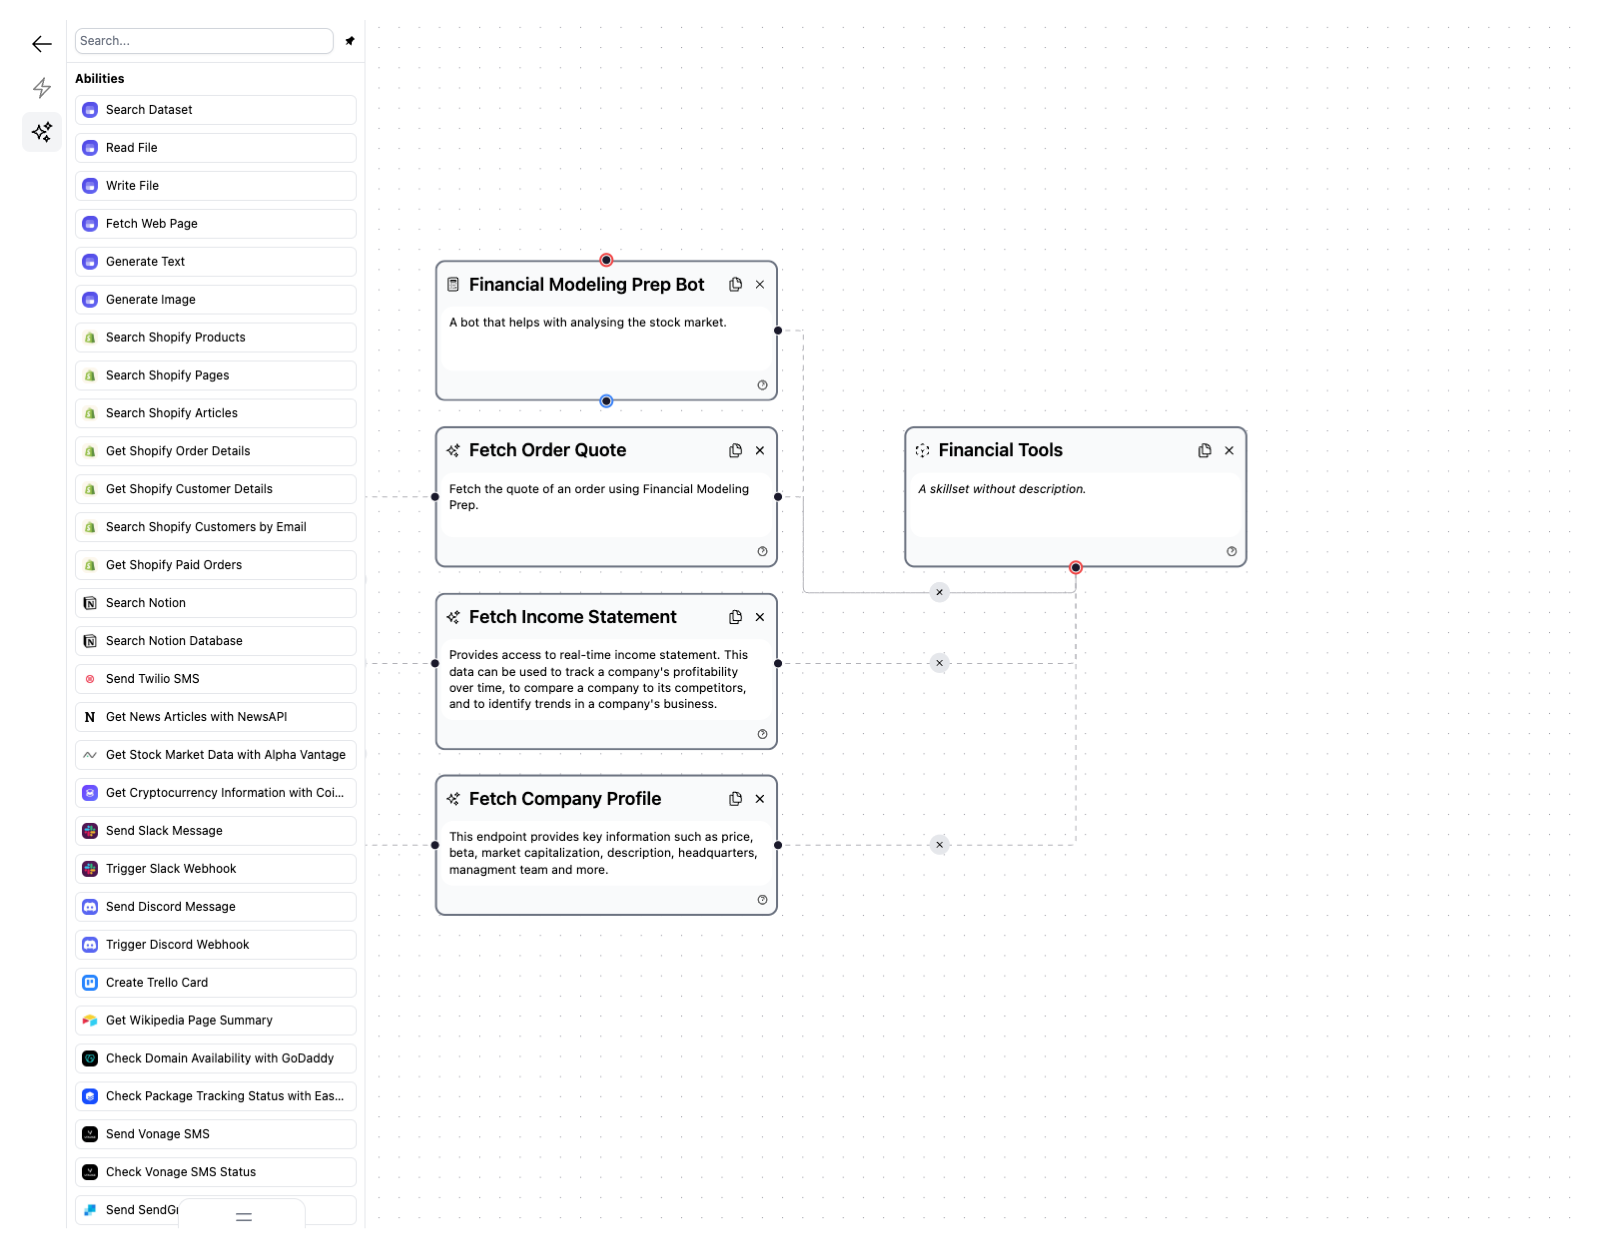1609x1249 pixels.
Task: Open help icon on Fetch Income Statement
Action: tap(762, 734)
